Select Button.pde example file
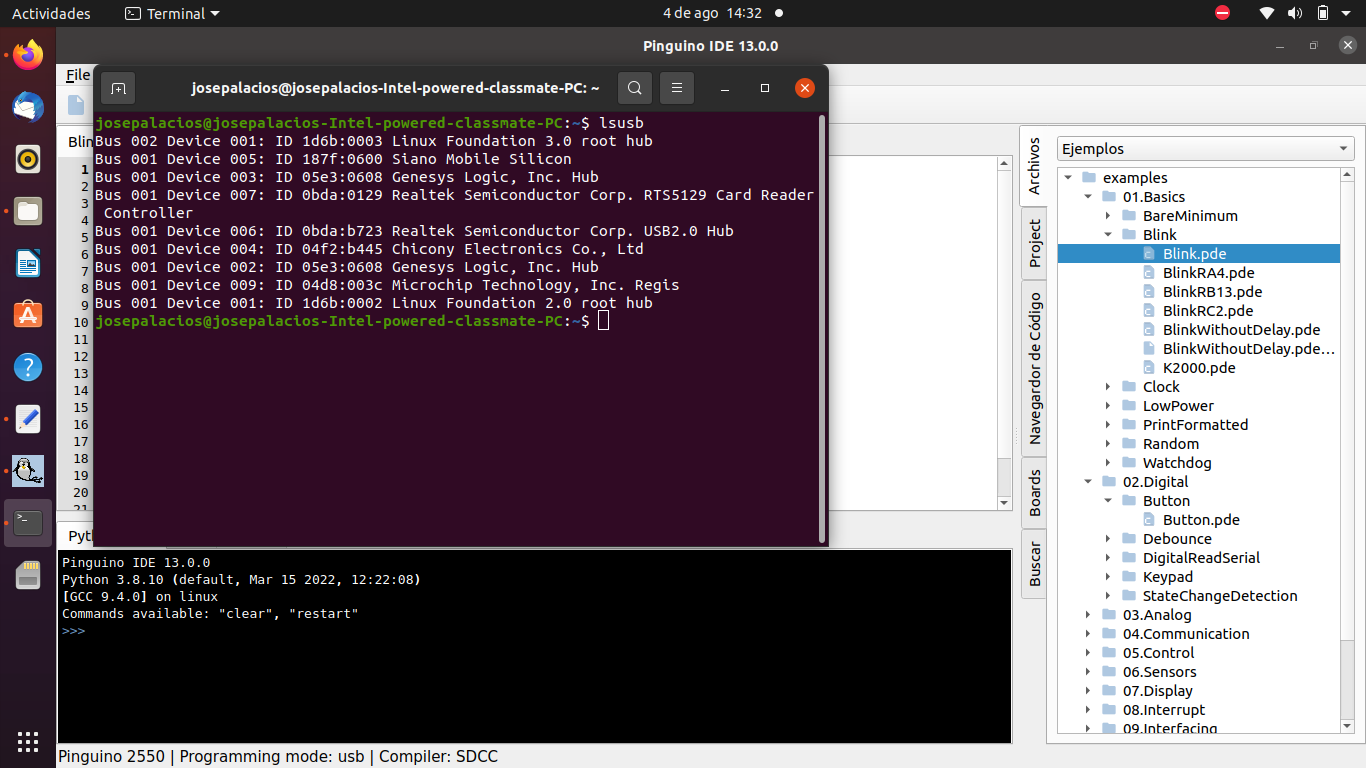The width and height of the screenshot is (1366, 768). (1201, 520)
